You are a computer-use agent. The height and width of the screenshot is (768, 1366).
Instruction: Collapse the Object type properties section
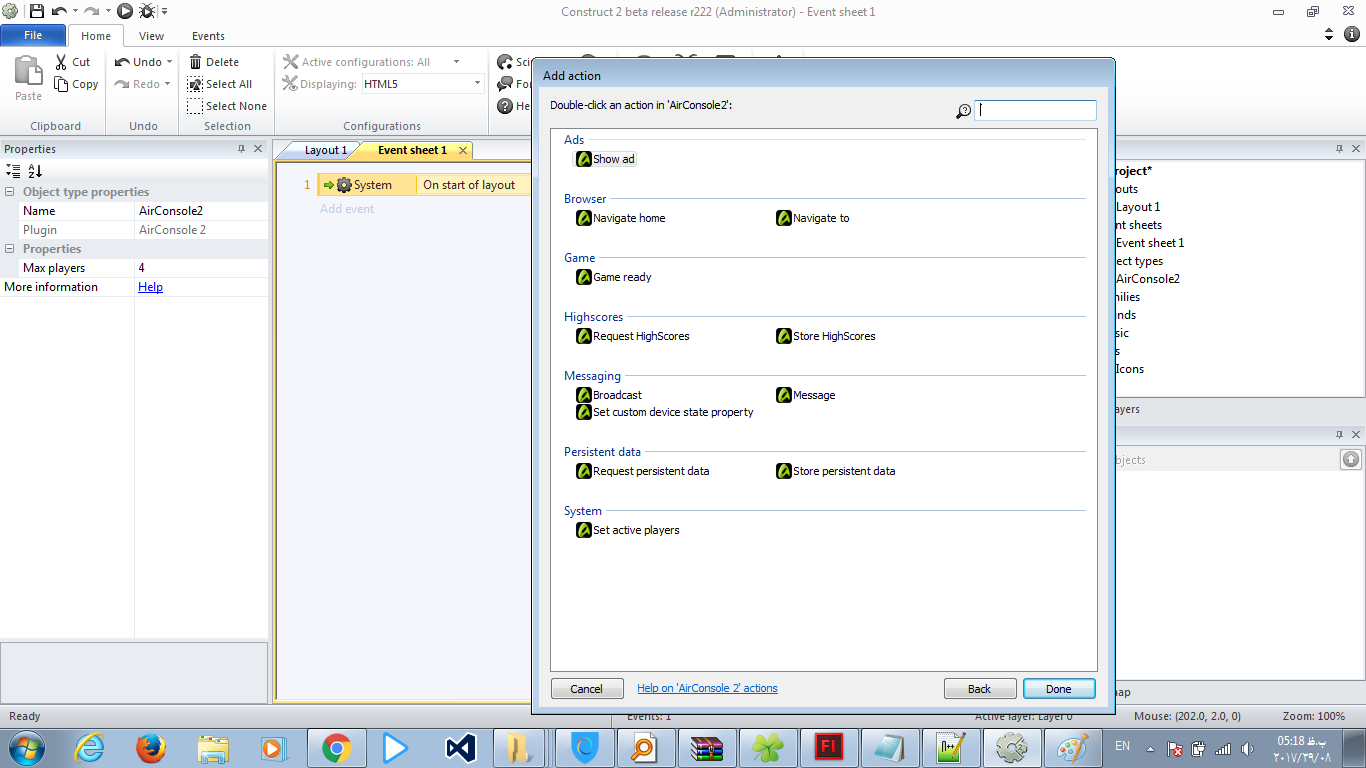(10, 192)
